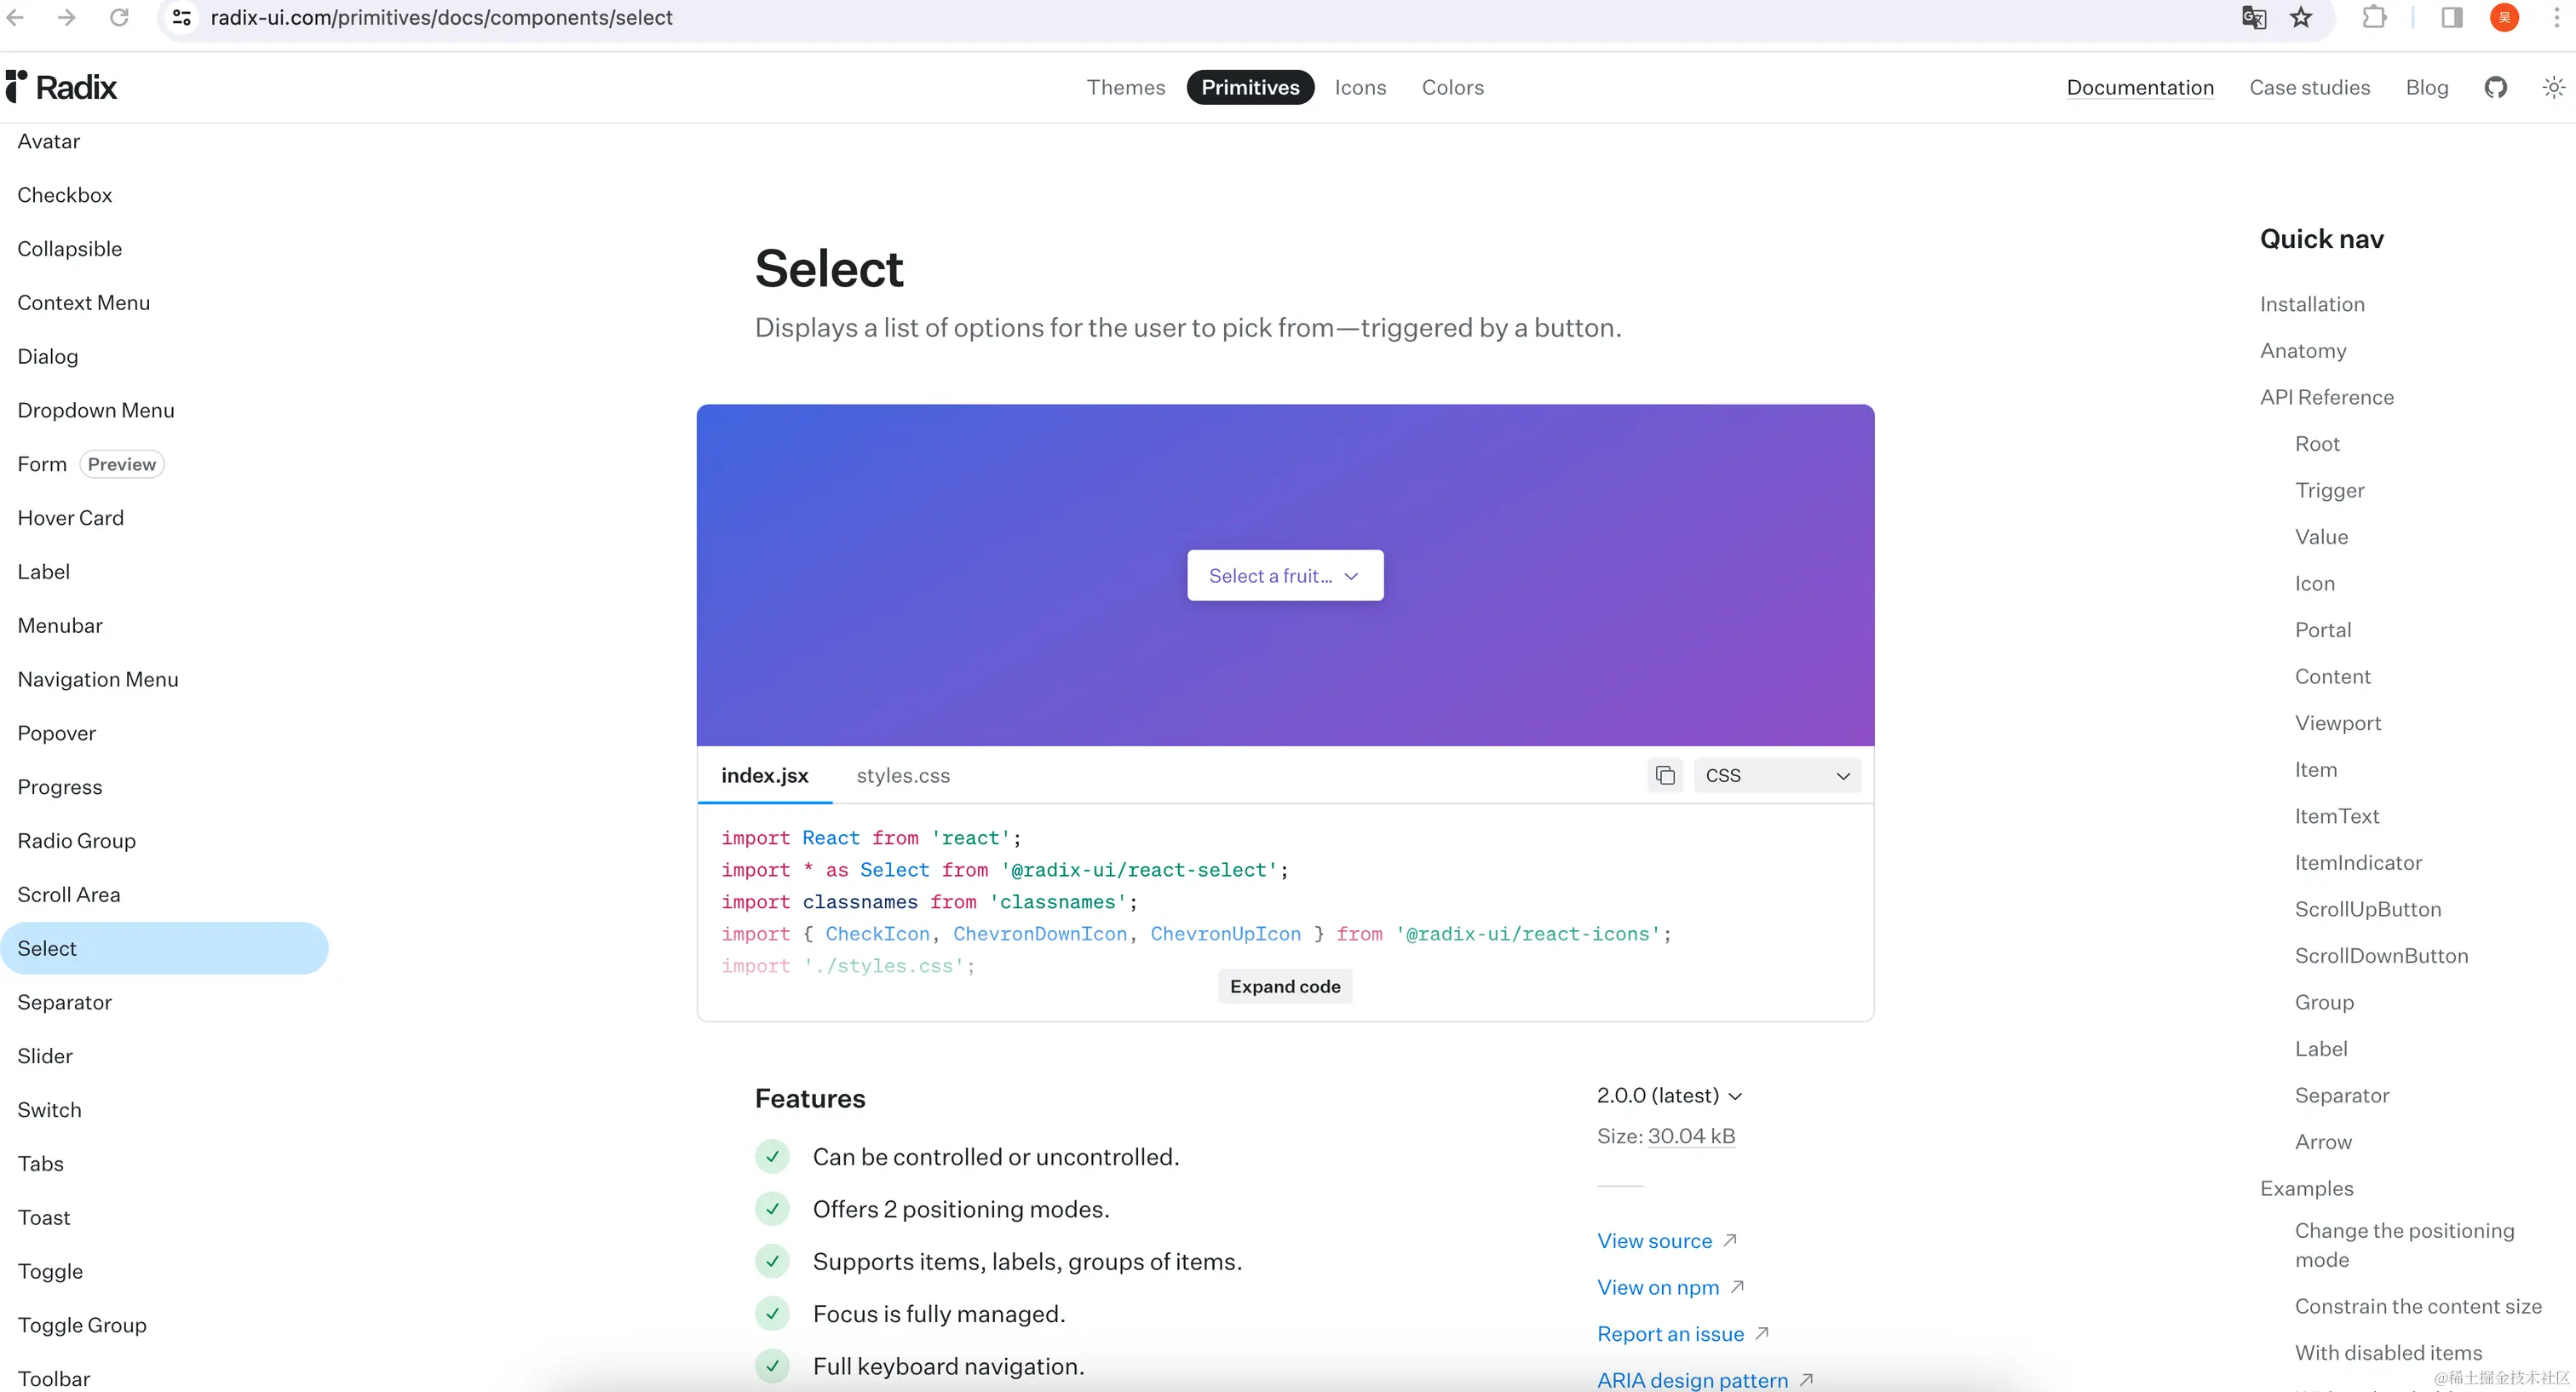The height and width of the screenshot is (1392, 2576).
Task: Jump to Constrain the content size
Action: (x=2418, y=1306)
